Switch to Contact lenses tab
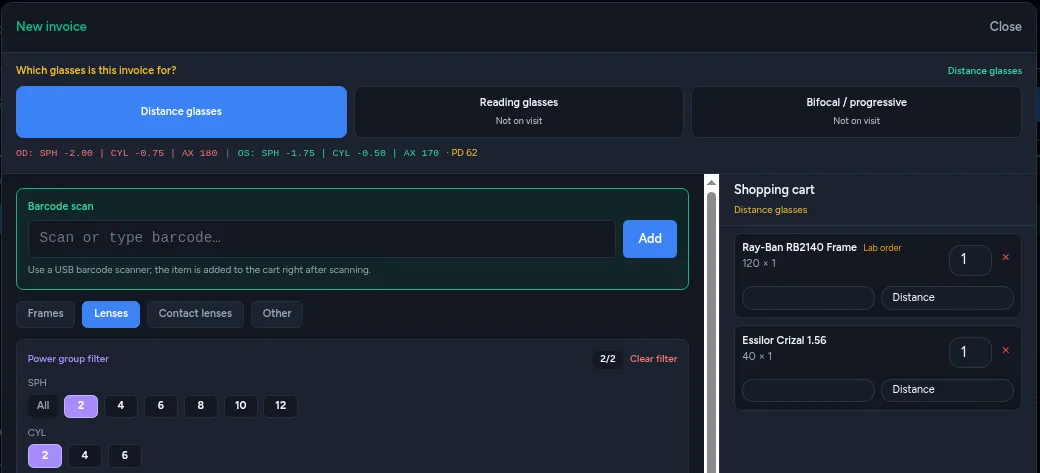This screenshot has height=473, width=1040. click(x=195, y=314)
